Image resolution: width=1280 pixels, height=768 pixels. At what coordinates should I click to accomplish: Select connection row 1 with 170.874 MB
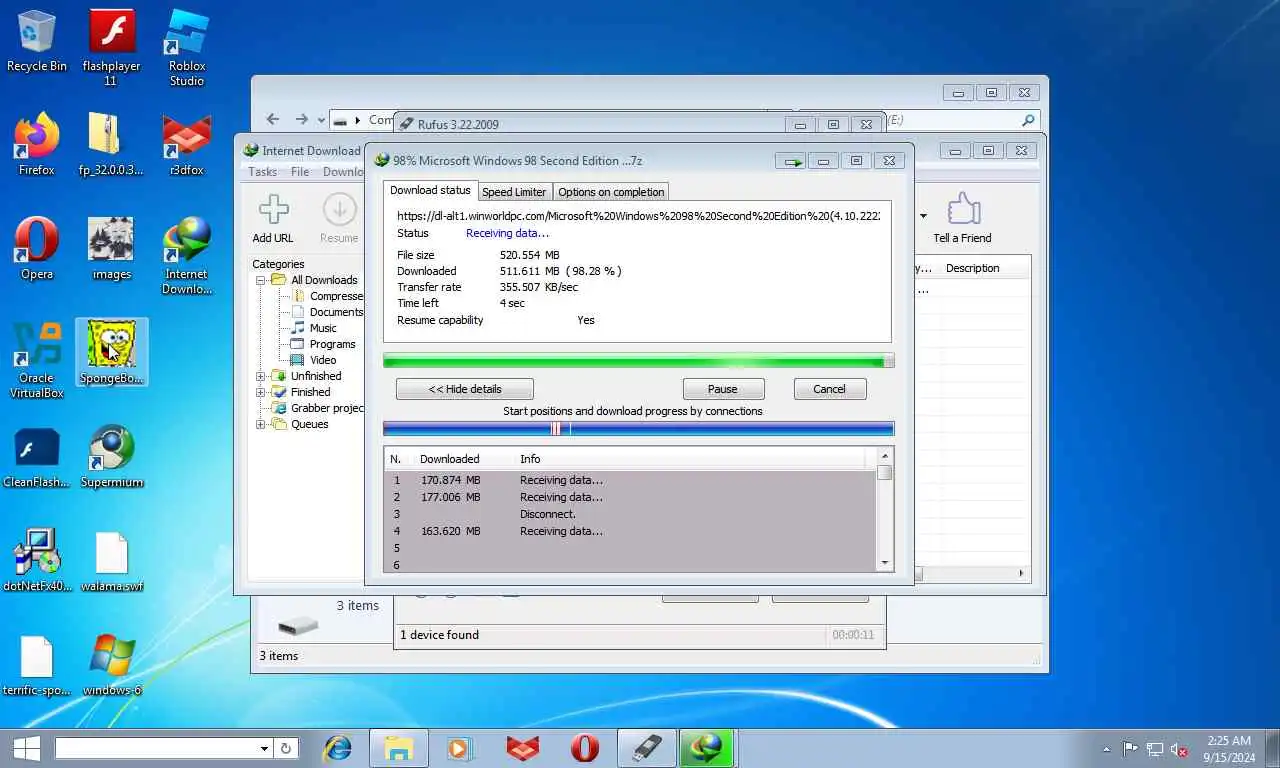[631, 480]
